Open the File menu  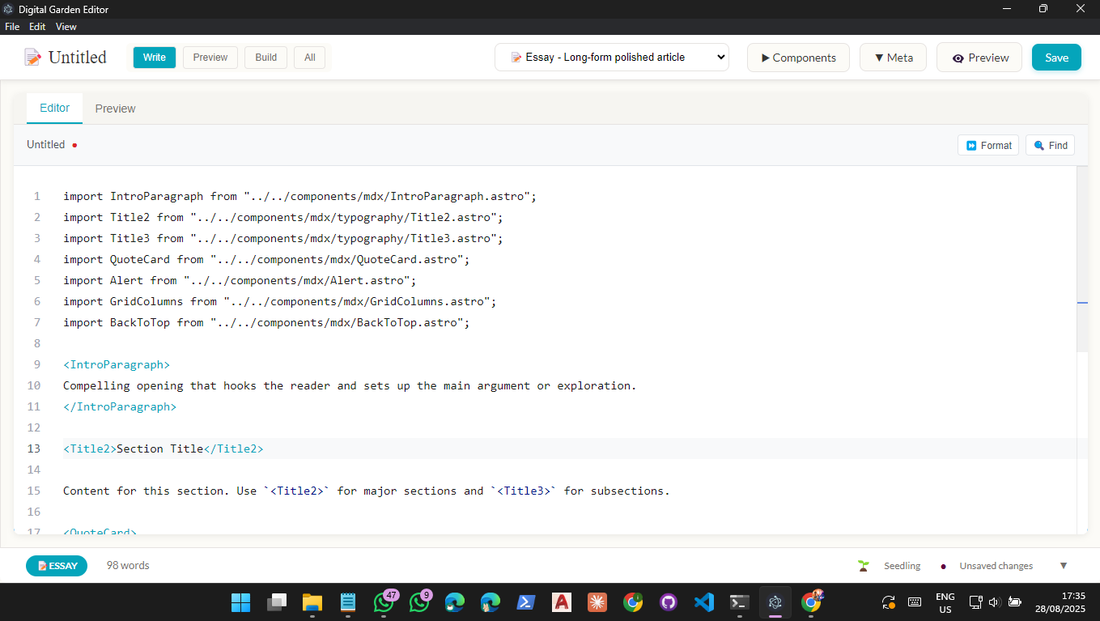click(11, 26)
